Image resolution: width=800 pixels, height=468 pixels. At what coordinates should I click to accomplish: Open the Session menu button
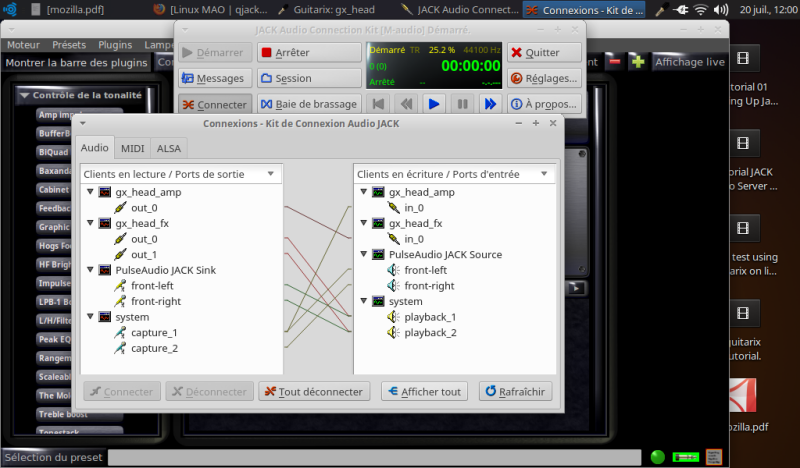(x=309, y=79)
